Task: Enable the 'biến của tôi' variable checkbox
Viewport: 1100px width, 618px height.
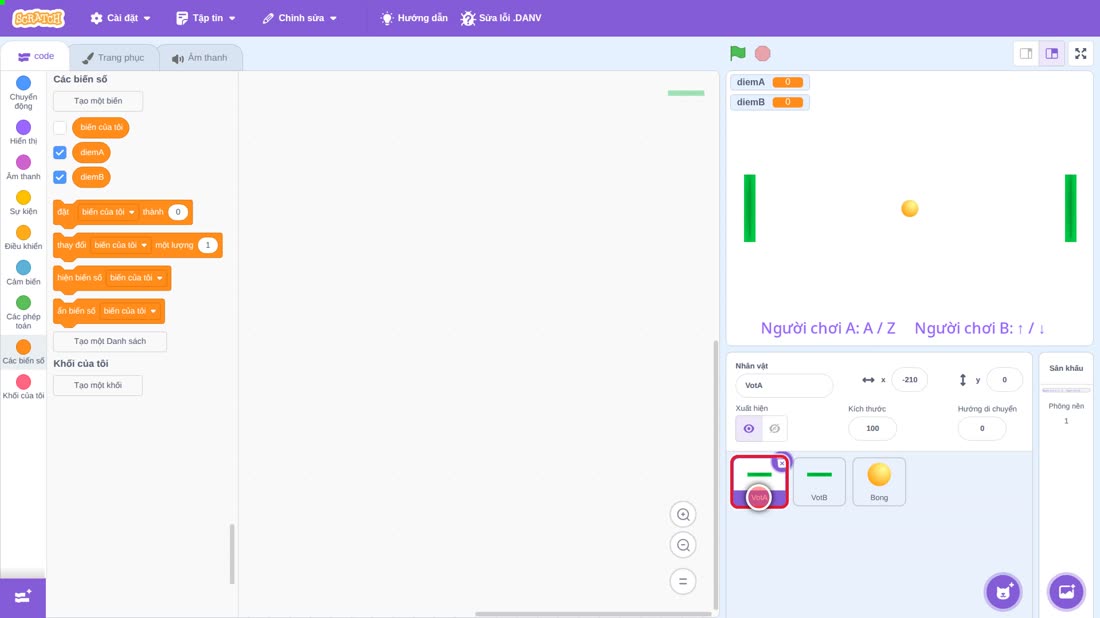Action: [x=60, y=128]
